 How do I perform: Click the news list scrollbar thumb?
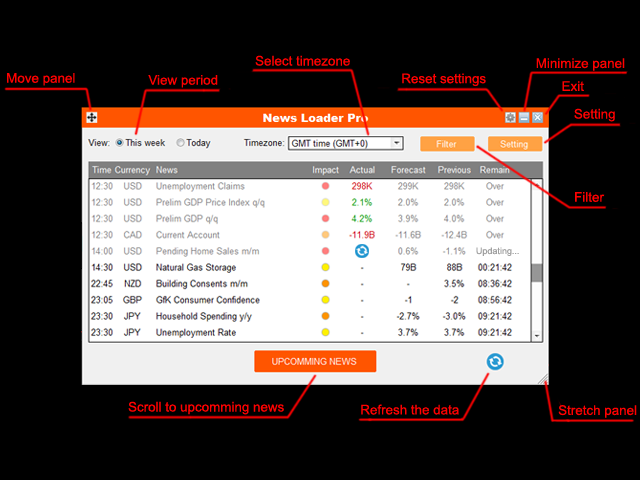click(x=537, y=273)
